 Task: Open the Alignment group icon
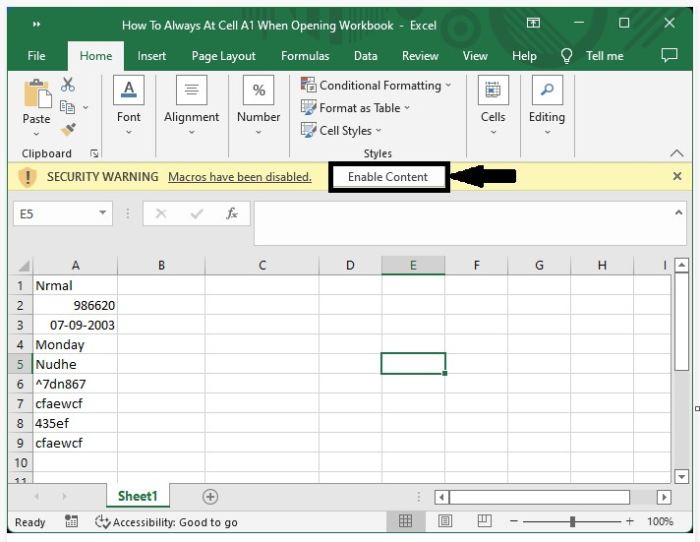pos(191,91)
